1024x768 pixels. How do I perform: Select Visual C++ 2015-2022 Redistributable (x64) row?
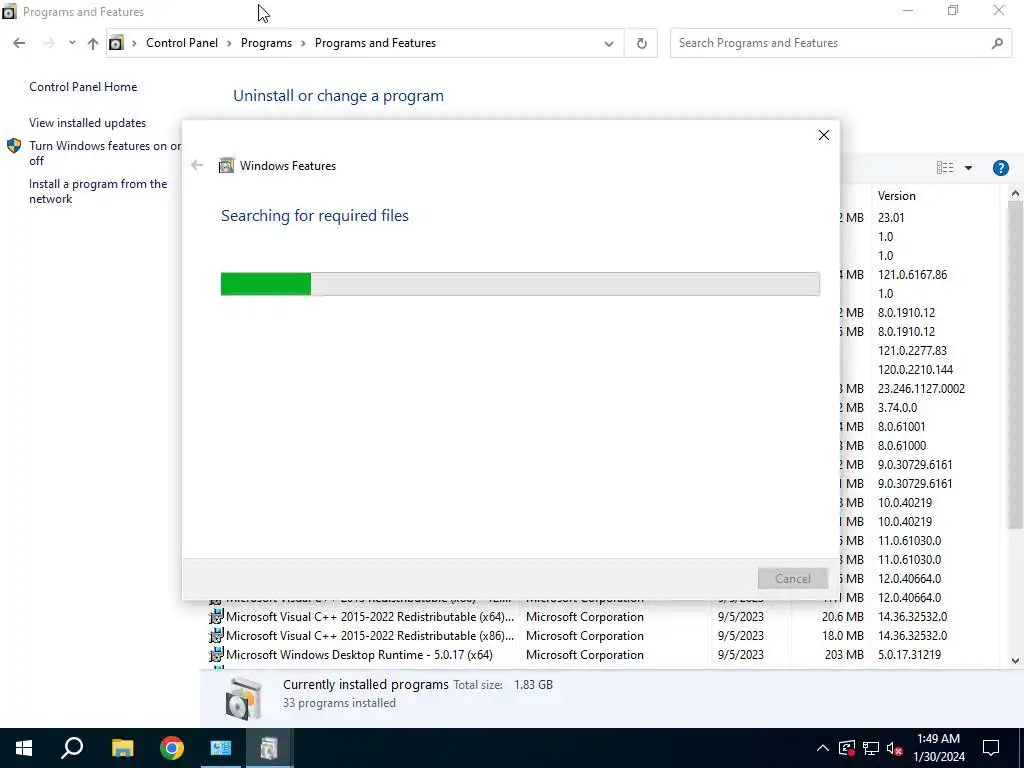[602, 616]
